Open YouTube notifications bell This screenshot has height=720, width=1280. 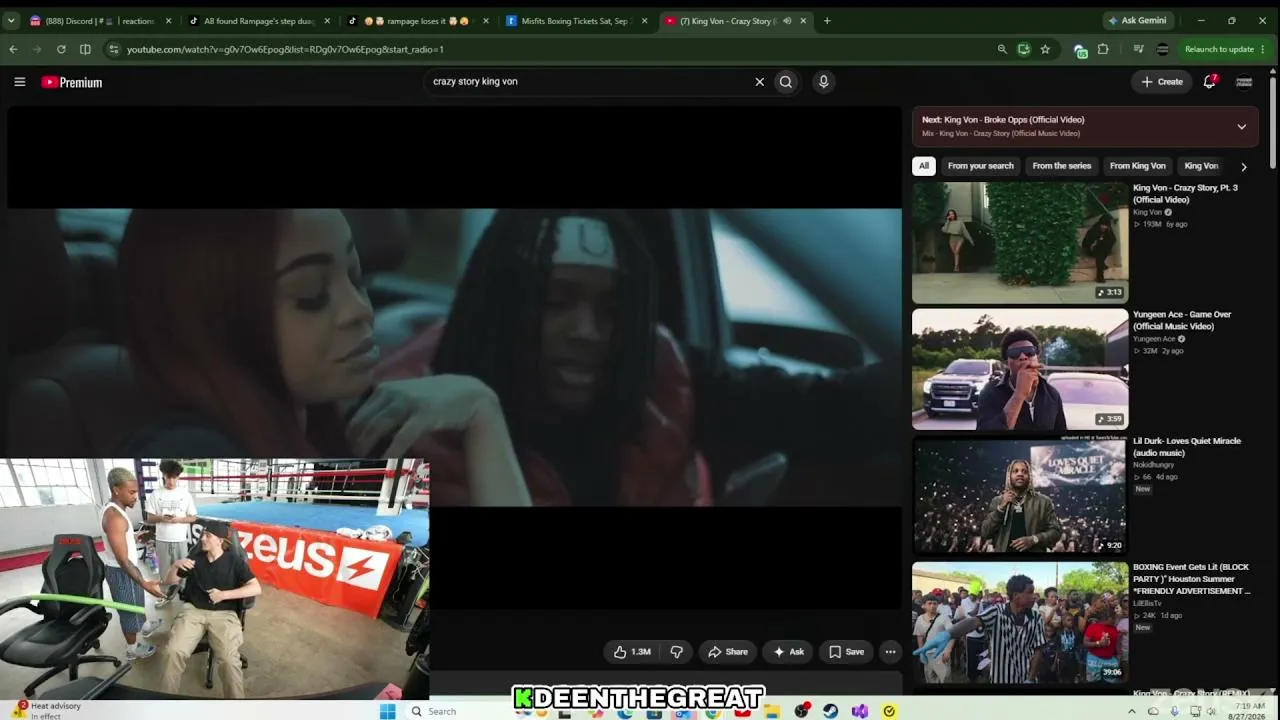click(1209, 82)
